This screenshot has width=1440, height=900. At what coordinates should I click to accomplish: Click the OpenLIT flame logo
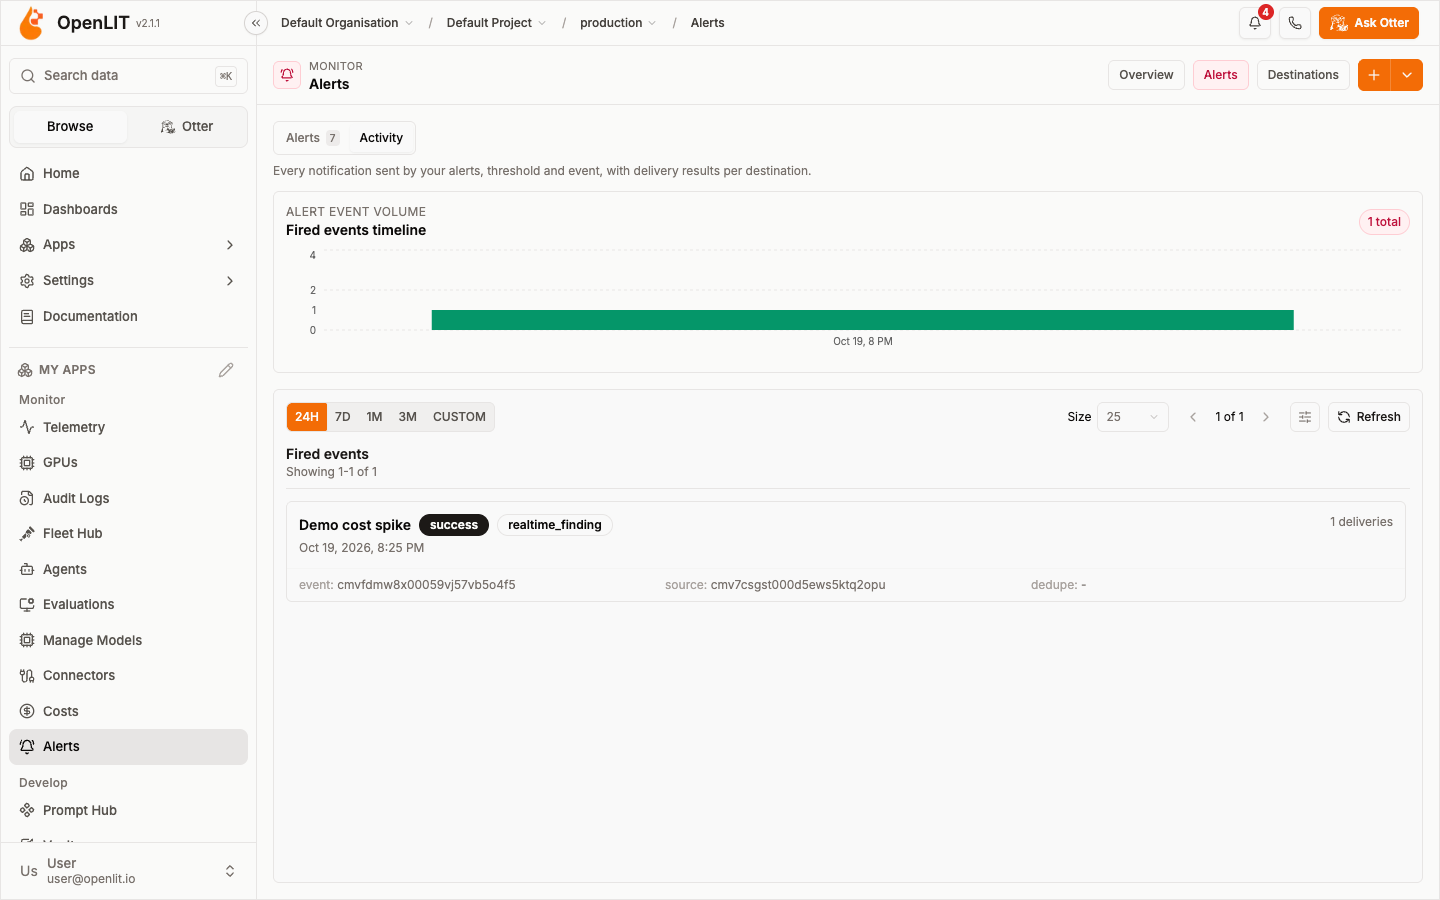point(32,23)
